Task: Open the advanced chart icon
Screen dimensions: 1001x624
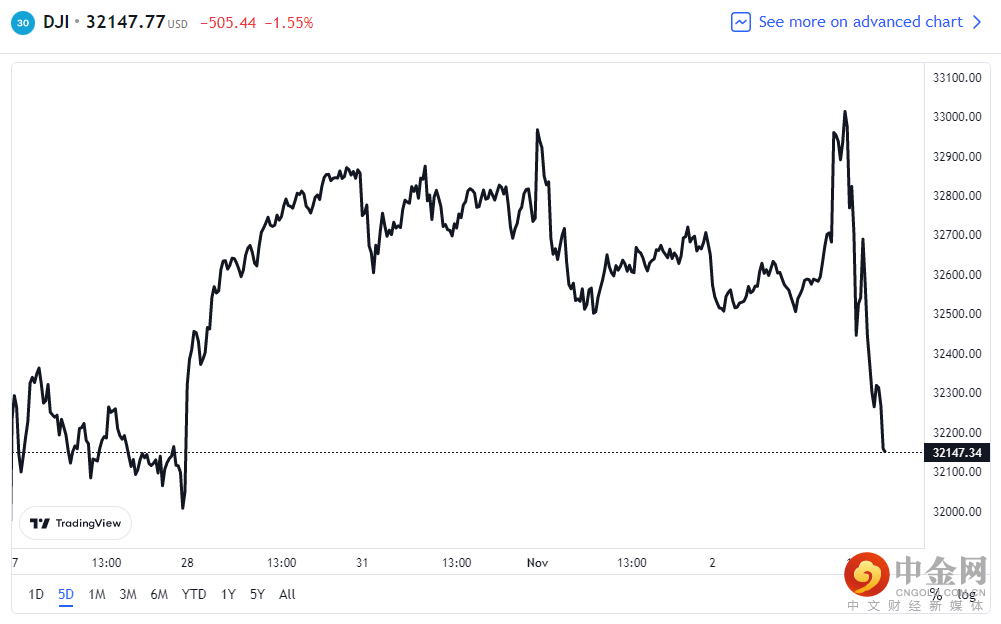Action: click(x=741, y=22)
